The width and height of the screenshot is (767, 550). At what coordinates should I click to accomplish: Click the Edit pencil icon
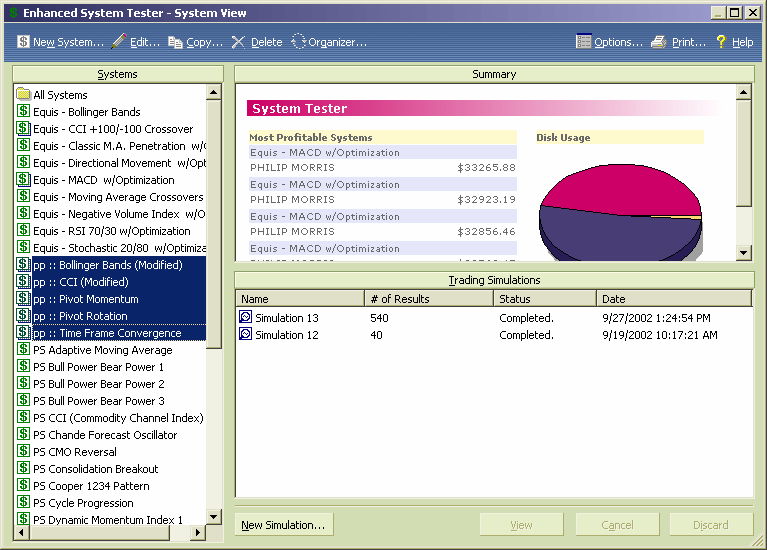coord(119,42)
